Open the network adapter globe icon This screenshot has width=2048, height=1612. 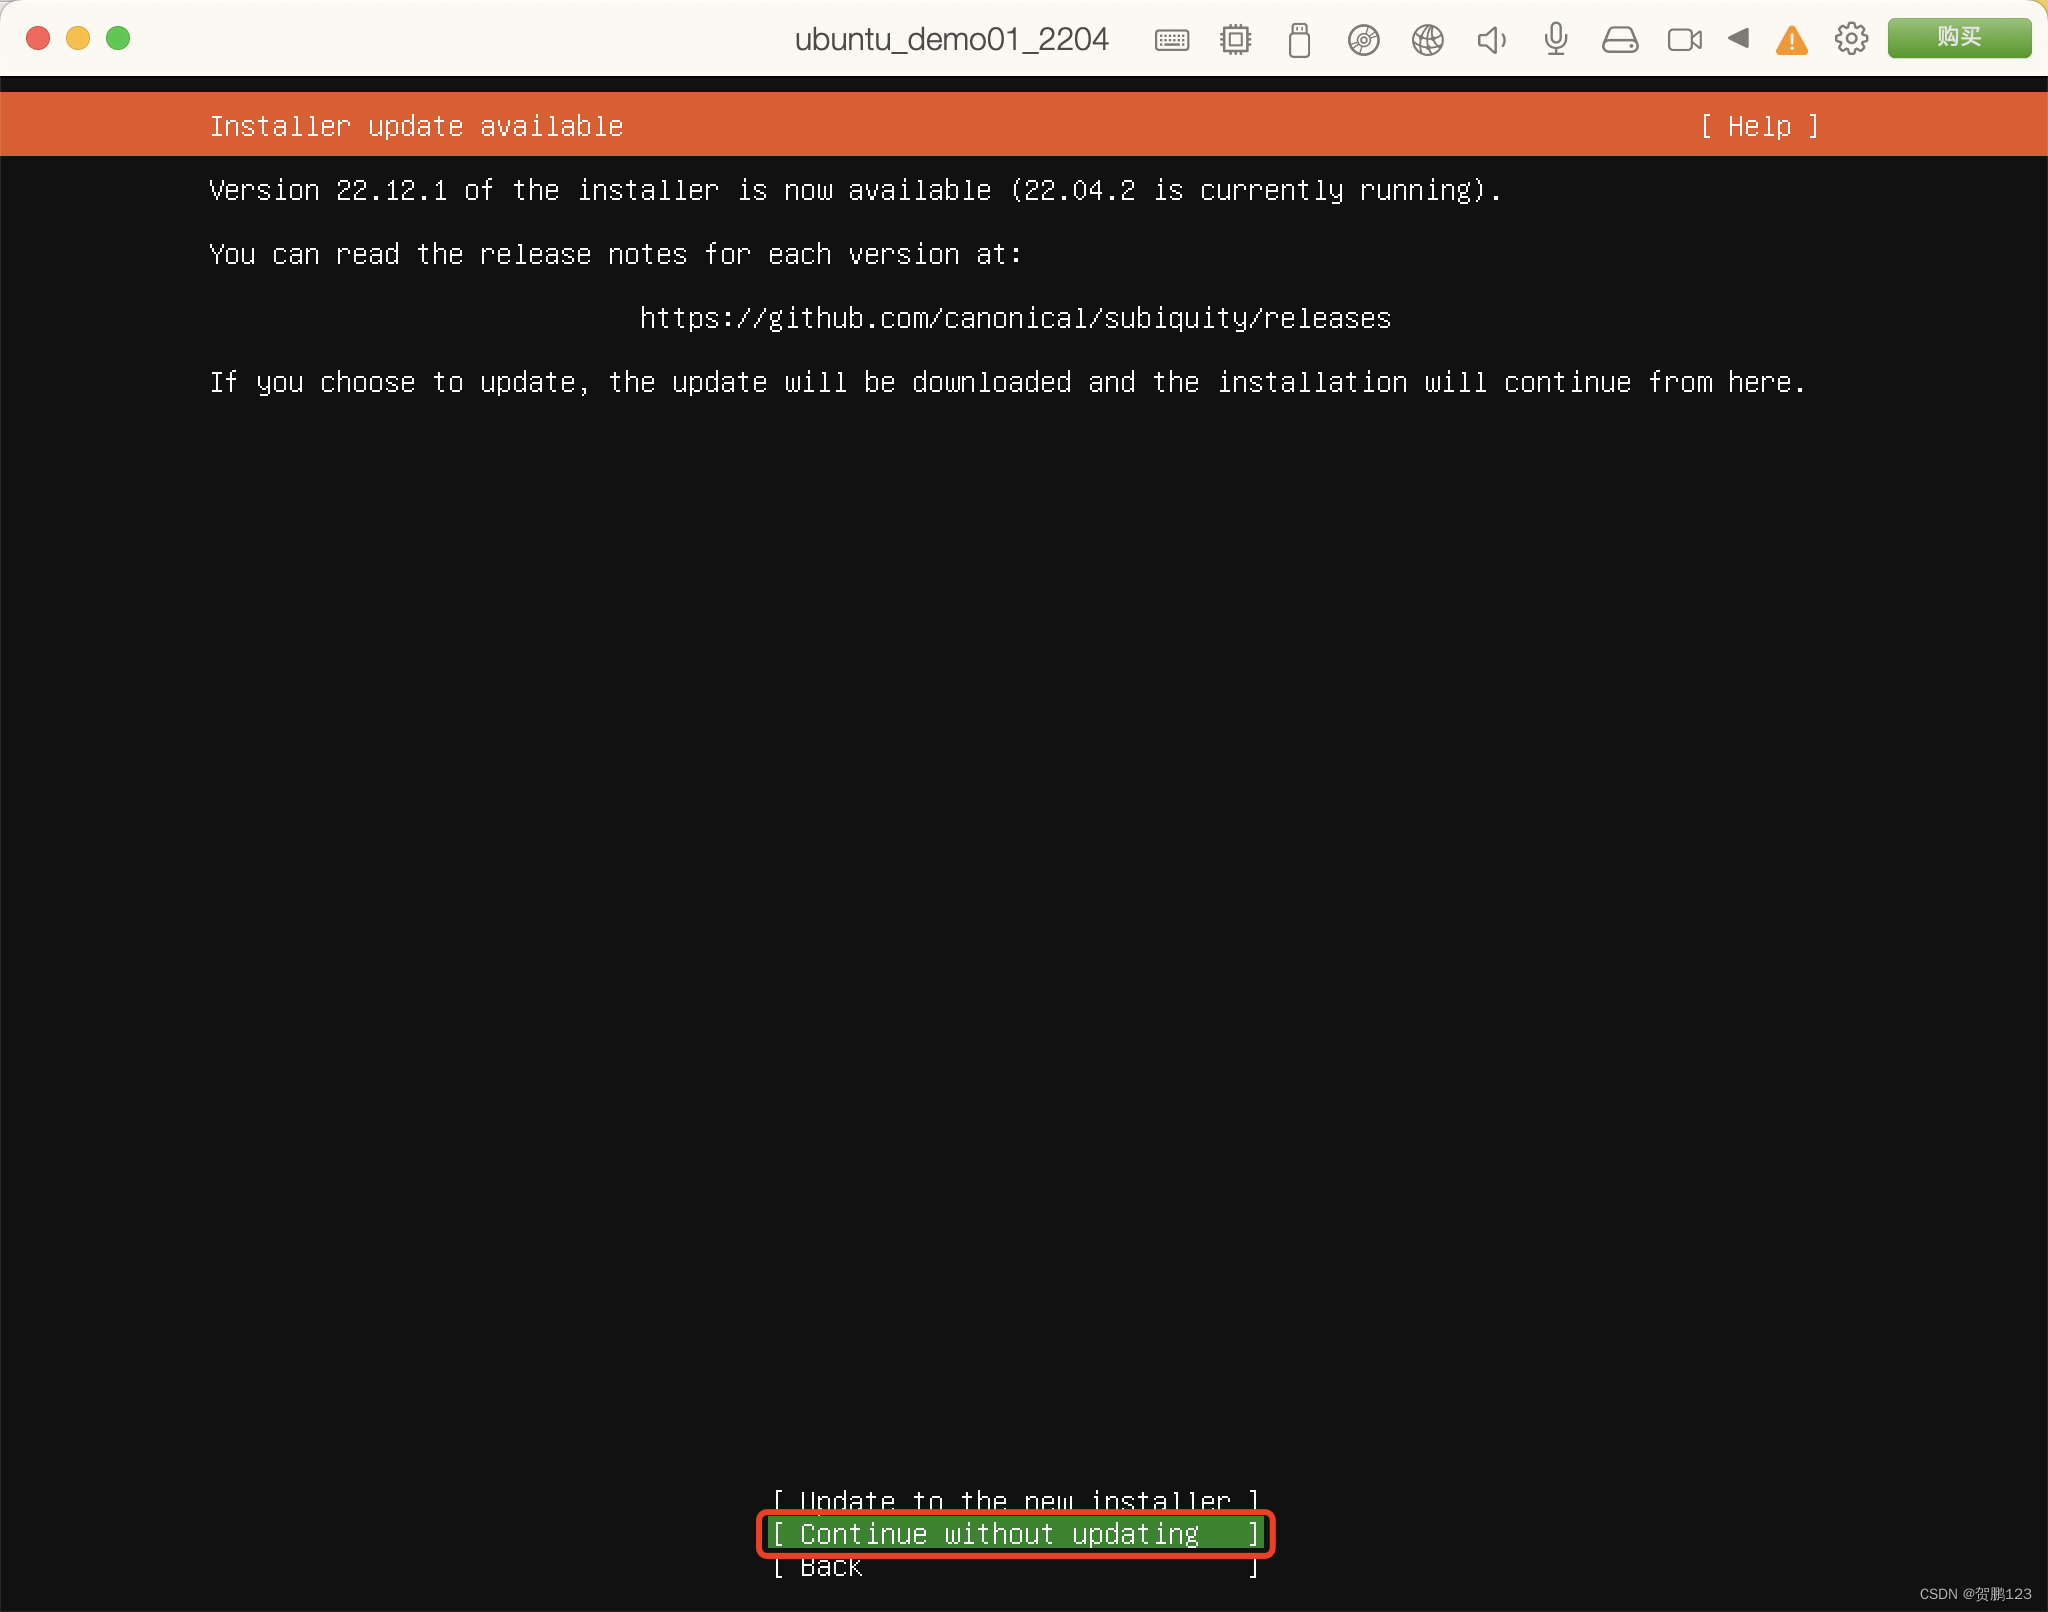tap(1427, 39)
